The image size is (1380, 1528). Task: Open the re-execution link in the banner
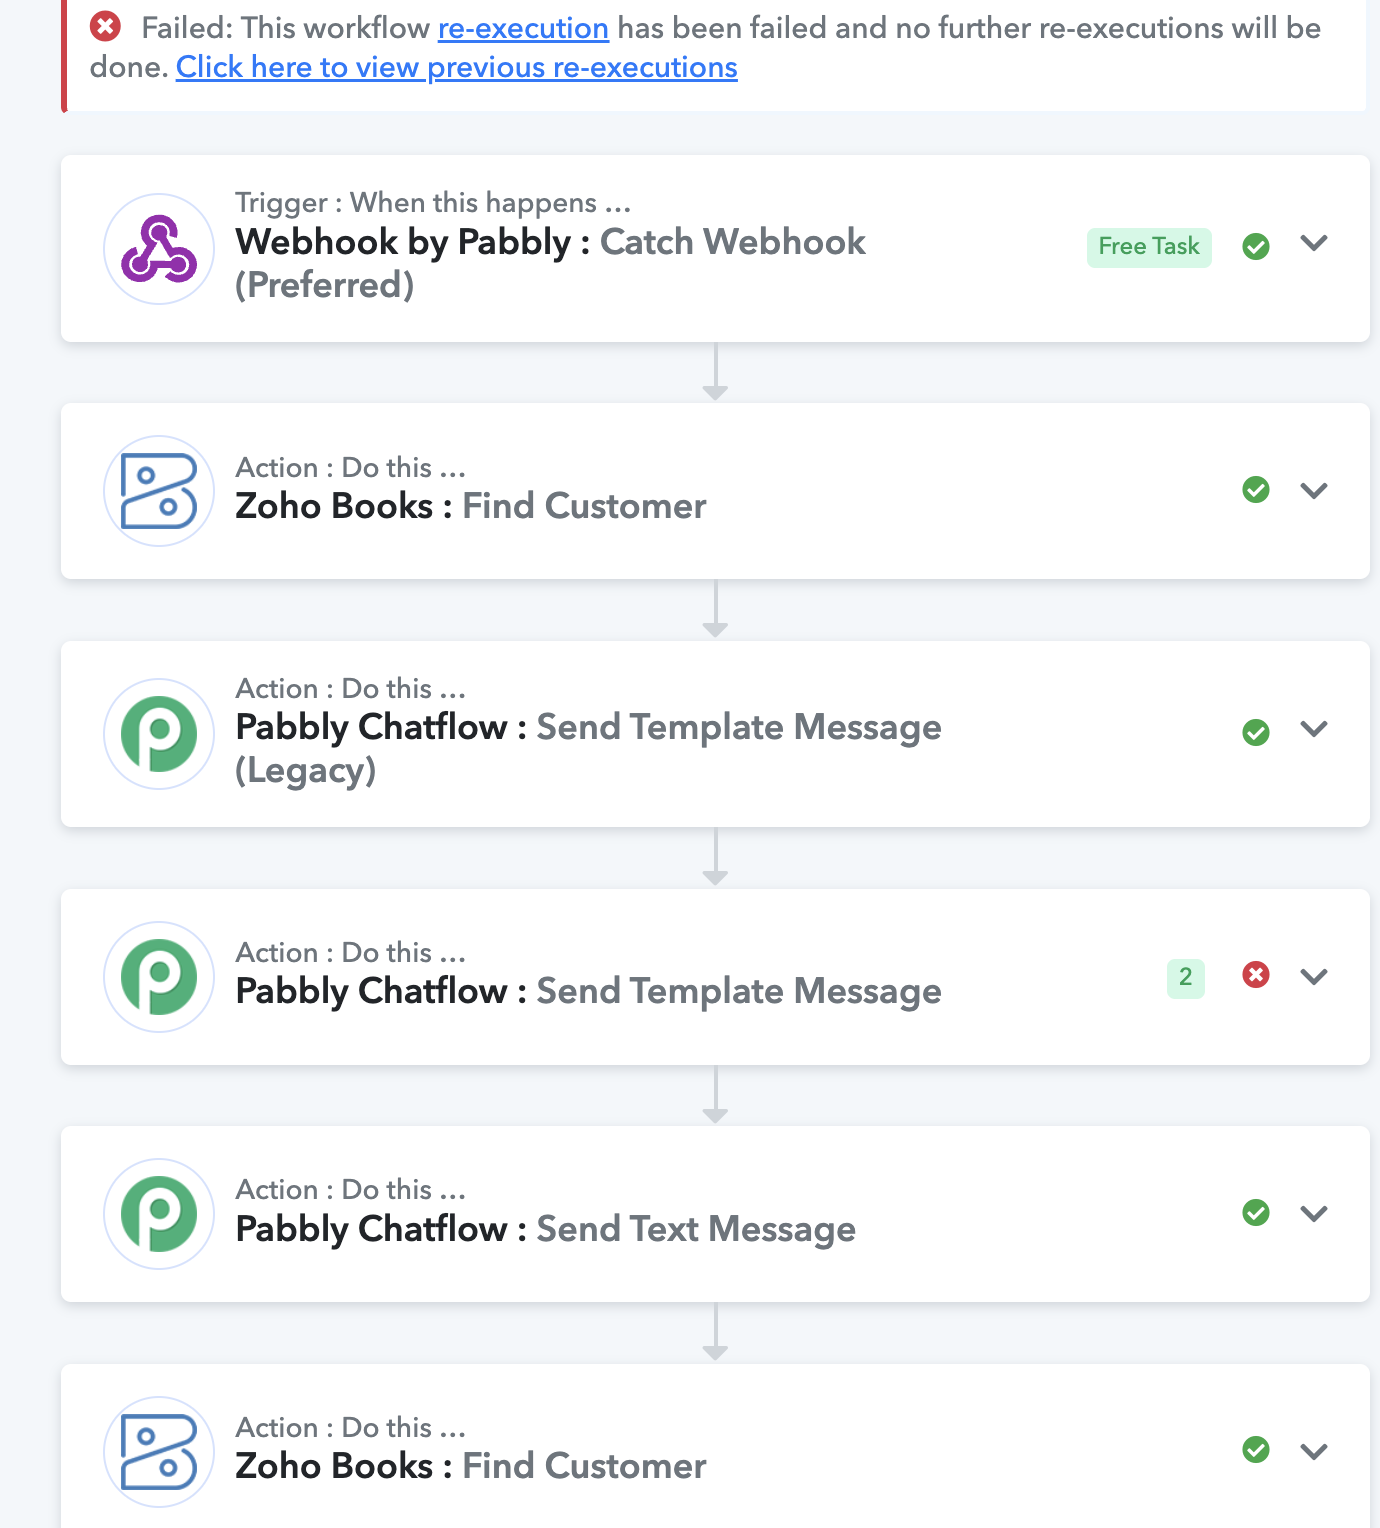[x=523, y=28]
